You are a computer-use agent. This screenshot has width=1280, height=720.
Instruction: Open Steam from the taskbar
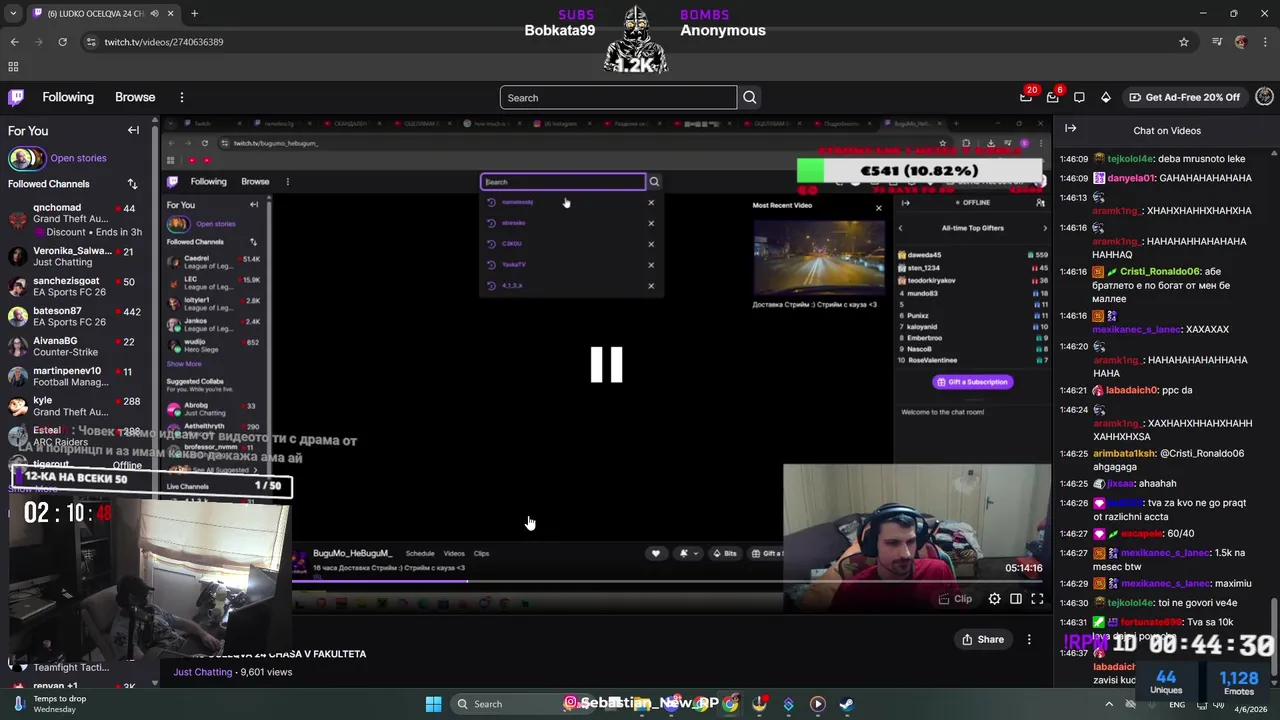tap(846, 704)
